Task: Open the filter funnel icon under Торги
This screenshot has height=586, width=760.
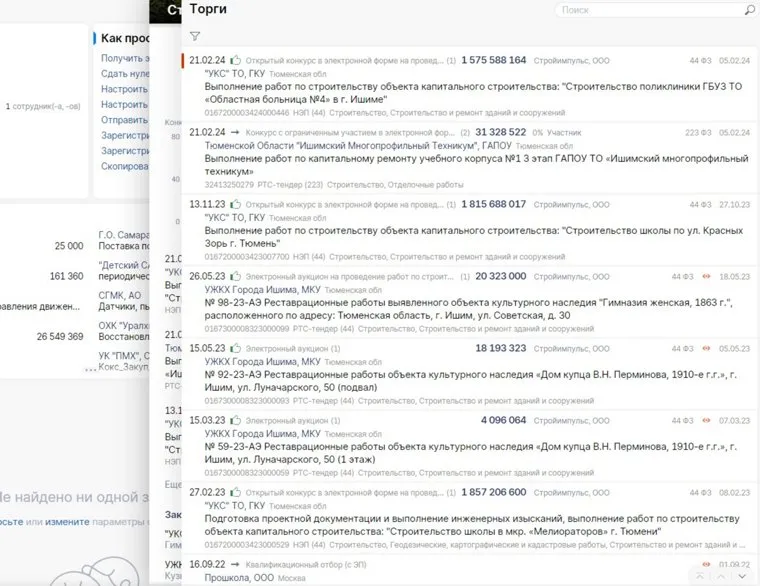Action: [x=195, y=36]
